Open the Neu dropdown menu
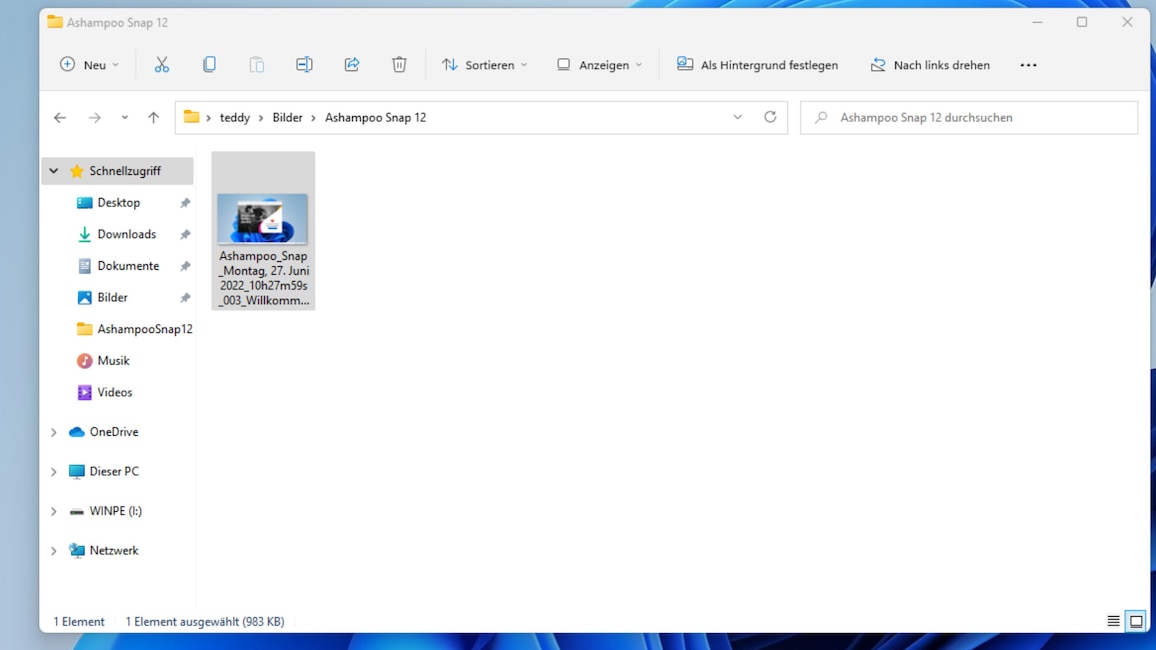 [89, 65]
